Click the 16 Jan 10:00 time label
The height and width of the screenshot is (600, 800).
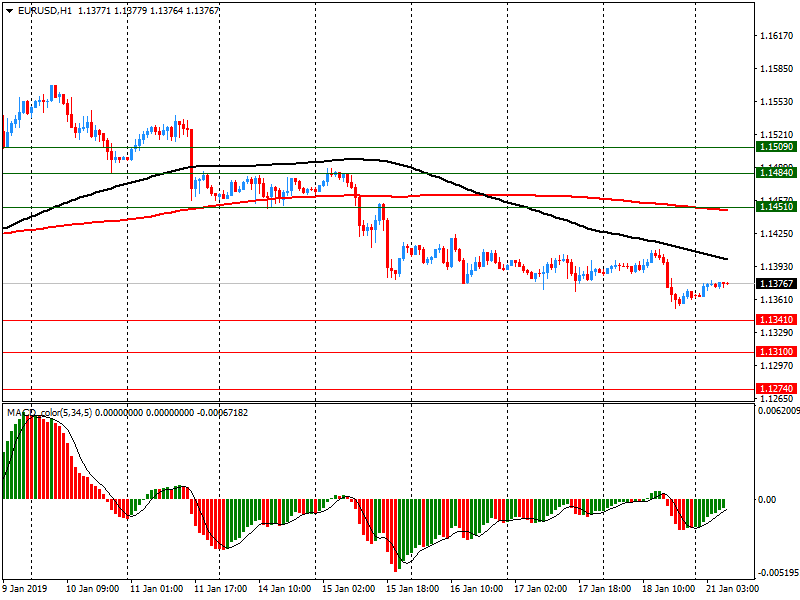click(x=477, y=589)
